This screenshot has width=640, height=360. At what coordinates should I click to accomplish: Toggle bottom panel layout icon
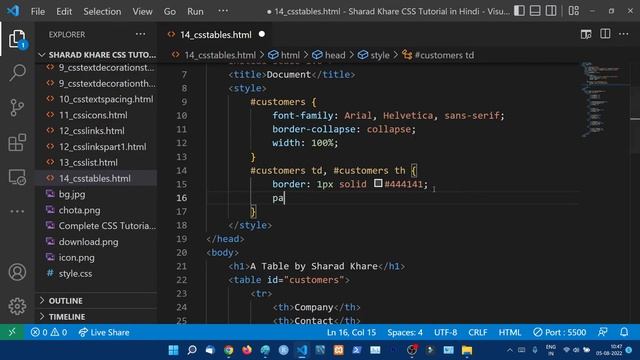pyautogui.click(x=535, y=11)
